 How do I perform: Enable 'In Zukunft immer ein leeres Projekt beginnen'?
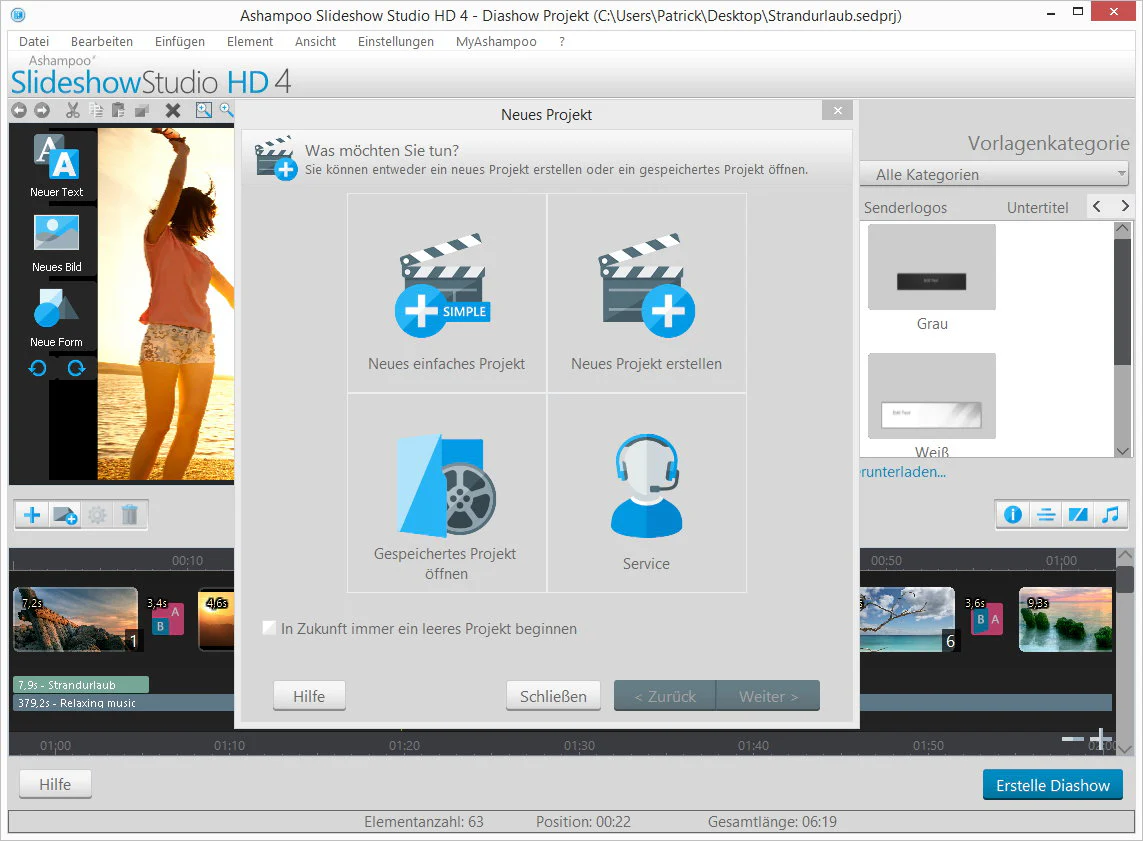(270, 628)
